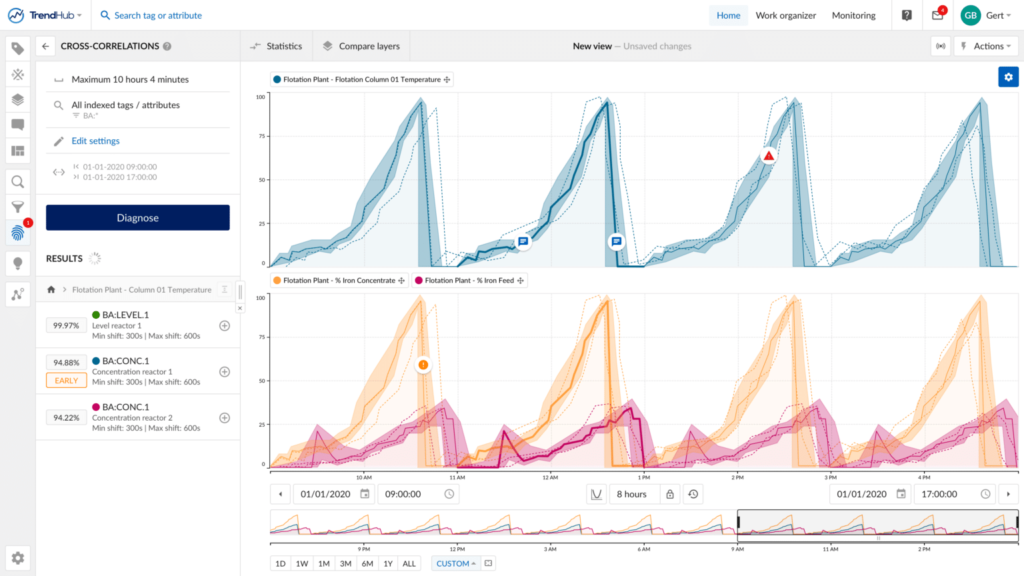The width and height of the screenshot is (1024, 576).
Task: Toggle the time span lock icon
Action: 670,494
